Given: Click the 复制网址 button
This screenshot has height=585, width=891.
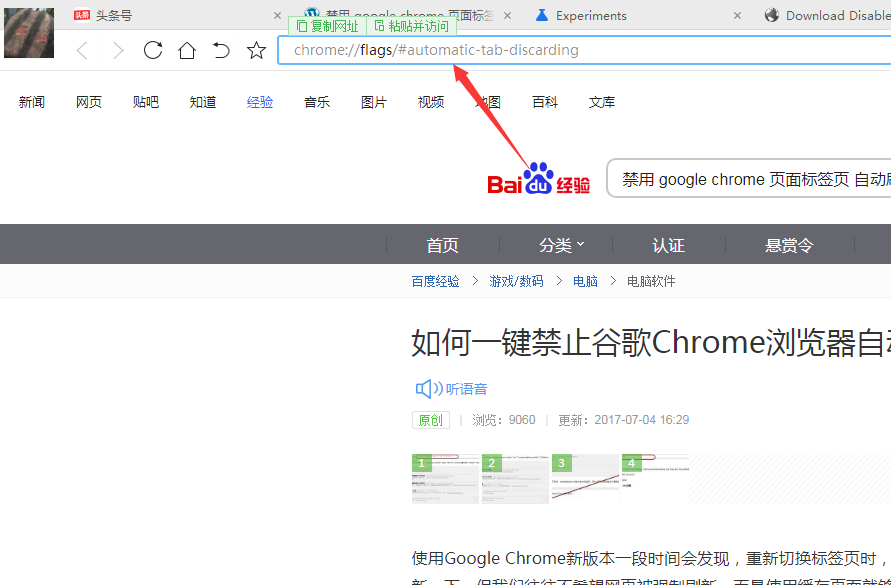Looking at the screenshot, I should coord(327,26).
